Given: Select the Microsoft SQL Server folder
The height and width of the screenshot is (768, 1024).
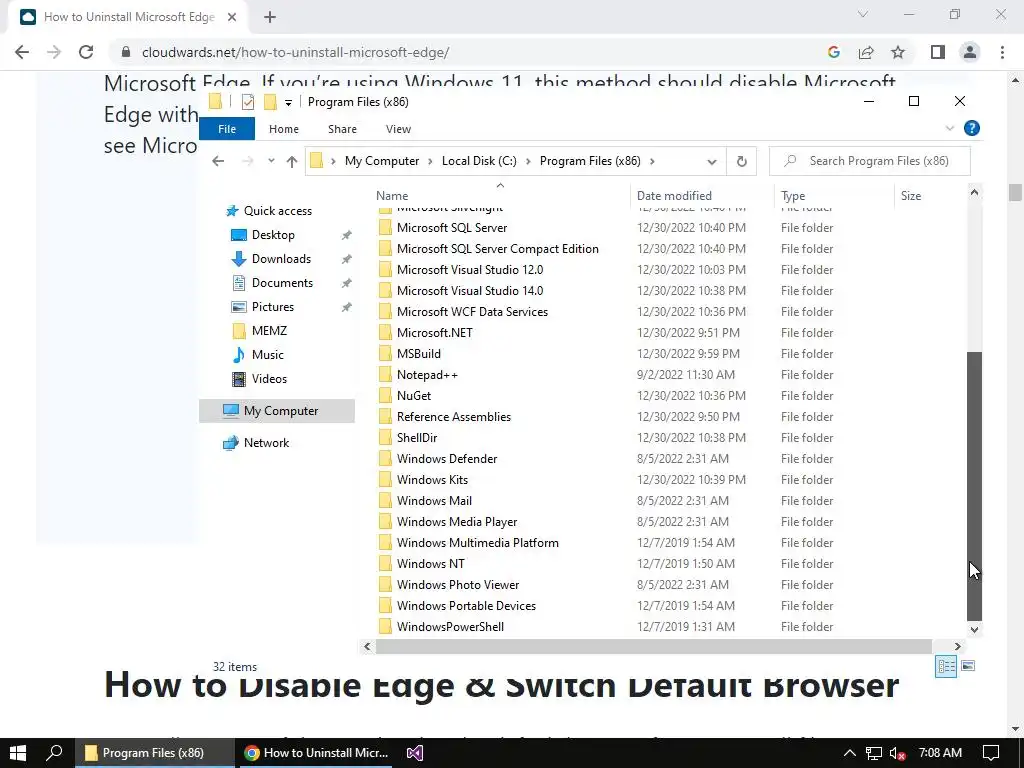Looking at the screenshot, I should [x=452, y=228].
